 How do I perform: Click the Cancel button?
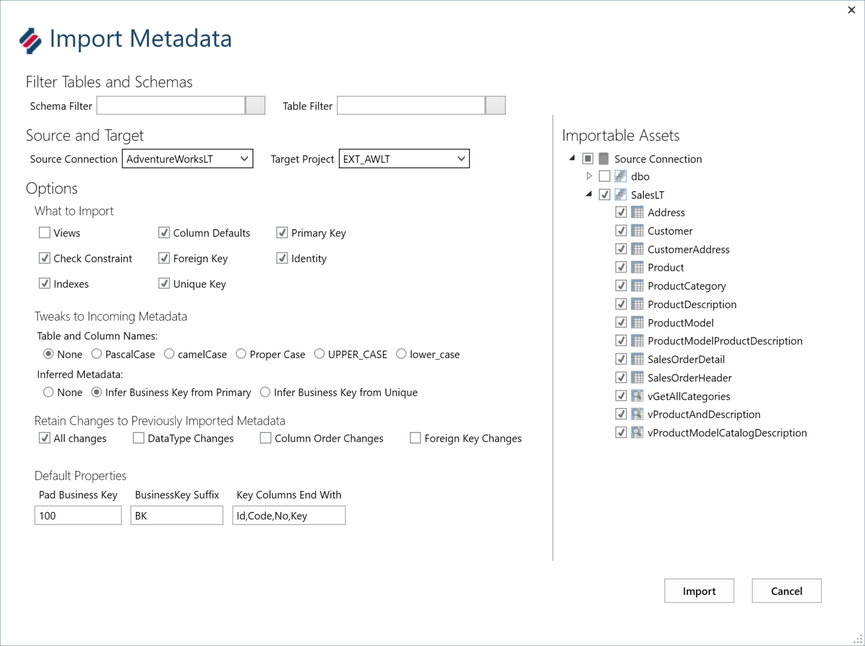(x=787, y=591)
